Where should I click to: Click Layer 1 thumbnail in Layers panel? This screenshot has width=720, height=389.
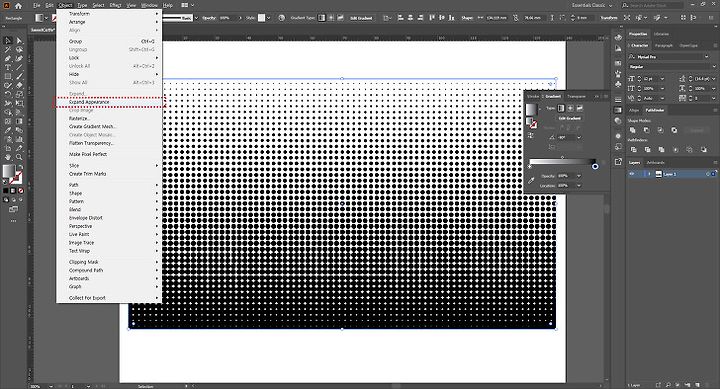pyautogui.click(x=658, y=174)
